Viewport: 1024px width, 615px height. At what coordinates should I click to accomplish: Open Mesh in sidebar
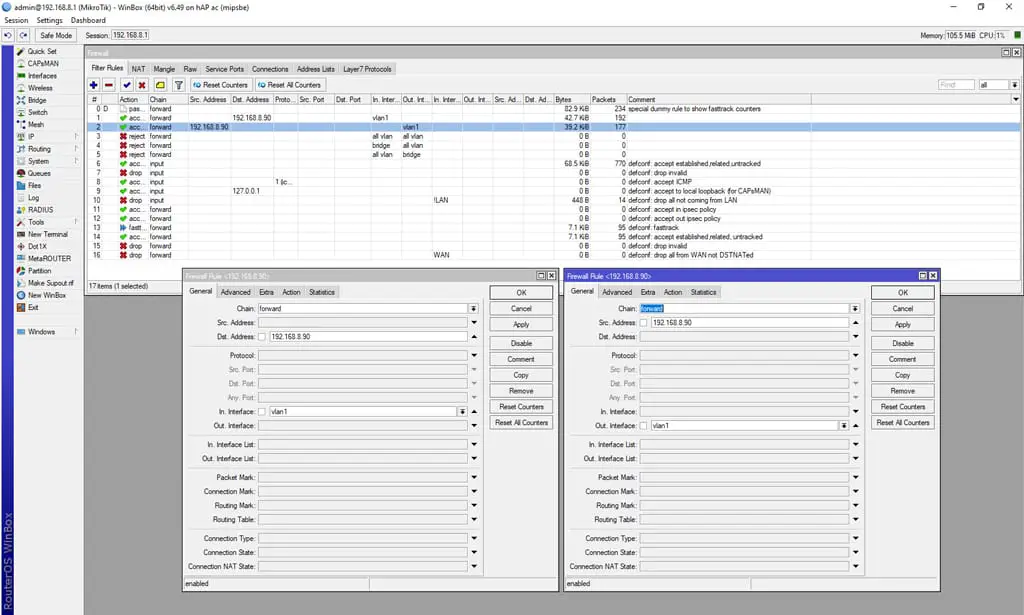[36, 124]
